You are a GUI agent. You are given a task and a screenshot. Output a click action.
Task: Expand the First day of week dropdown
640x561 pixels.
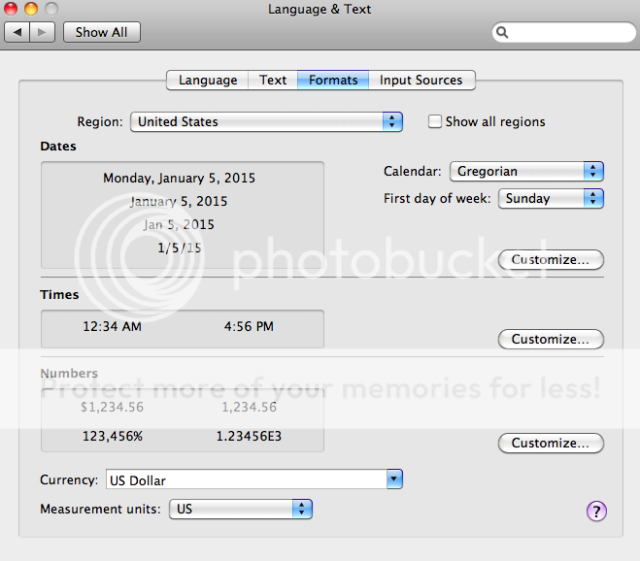pyautogui.click(x=551, y=198)
